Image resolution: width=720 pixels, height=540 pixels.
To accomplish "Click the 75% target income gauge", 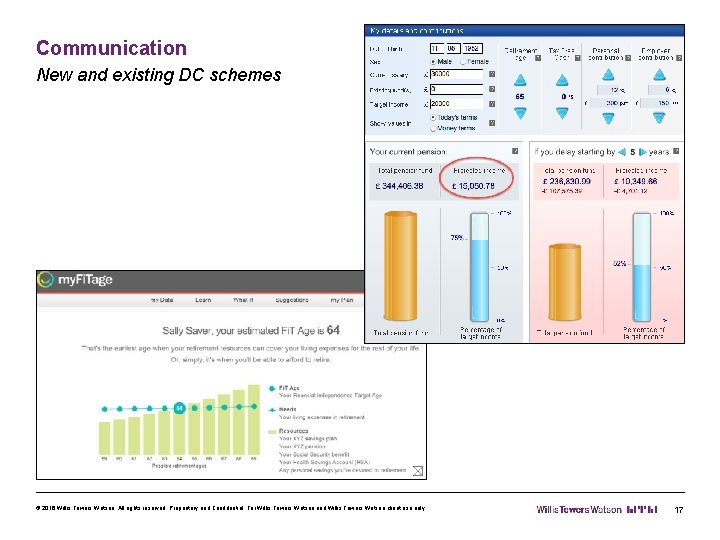I will pos(479,267).
